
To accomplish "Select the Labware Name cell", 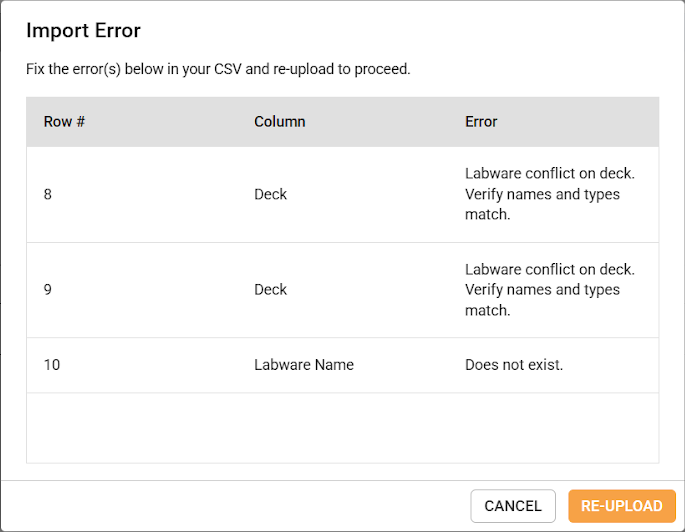I will click(x=304, y=365).
